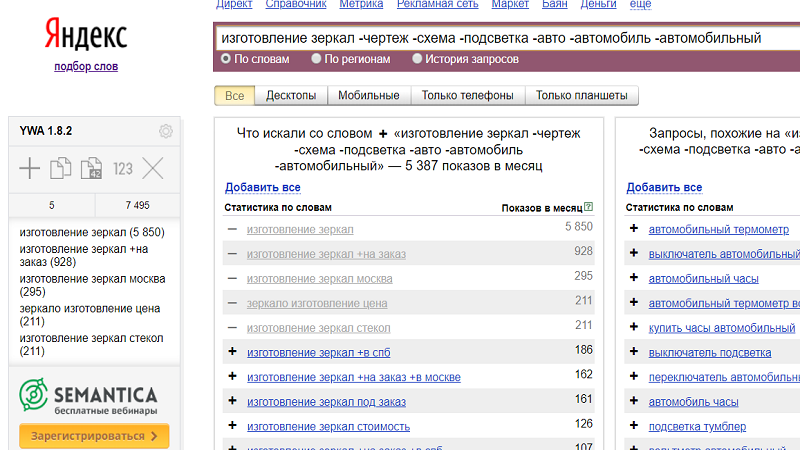
Task: Add 'переключатель автомобильный' with plus icon
Action: [634, 377]
